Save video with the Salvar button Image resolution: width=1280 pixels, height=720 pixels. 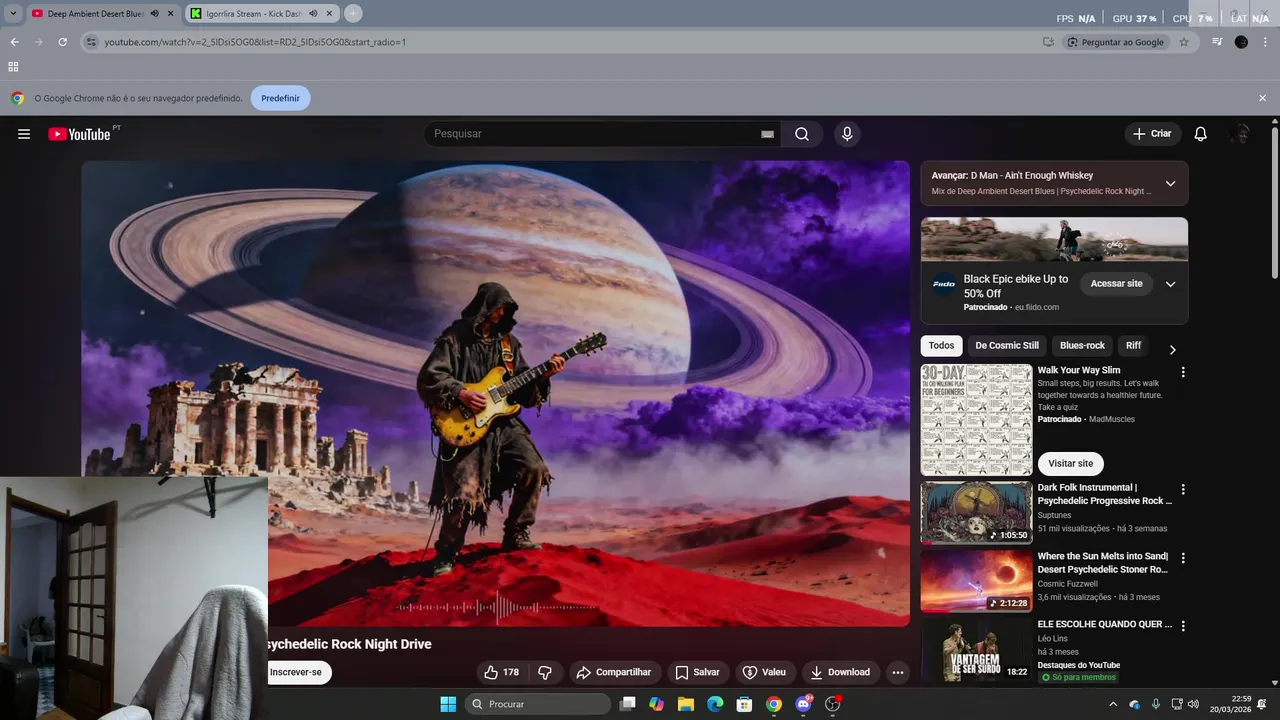(x=697, y=672)
